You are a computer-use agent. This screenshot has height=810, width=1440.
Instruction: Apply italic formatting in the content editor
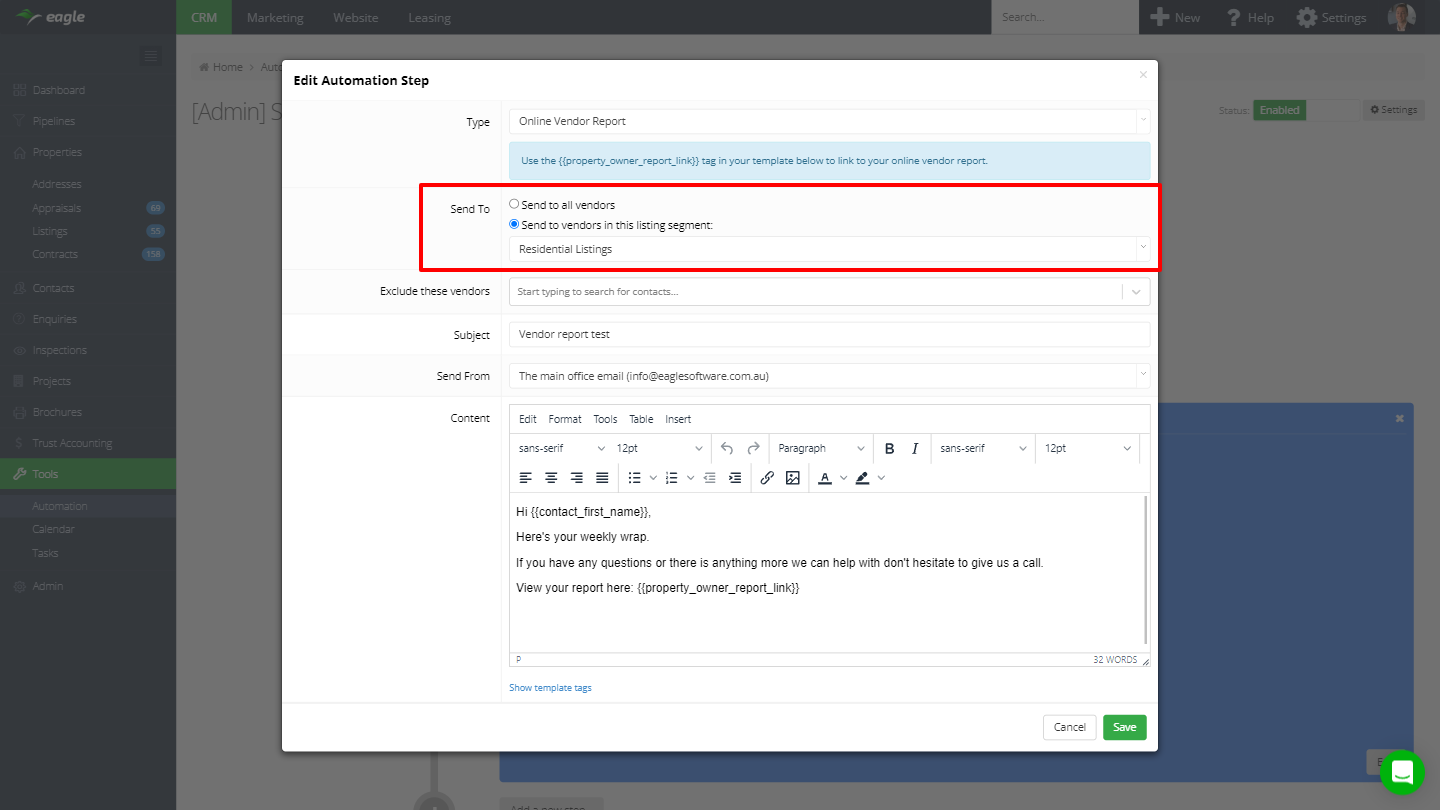coord(914,449)
